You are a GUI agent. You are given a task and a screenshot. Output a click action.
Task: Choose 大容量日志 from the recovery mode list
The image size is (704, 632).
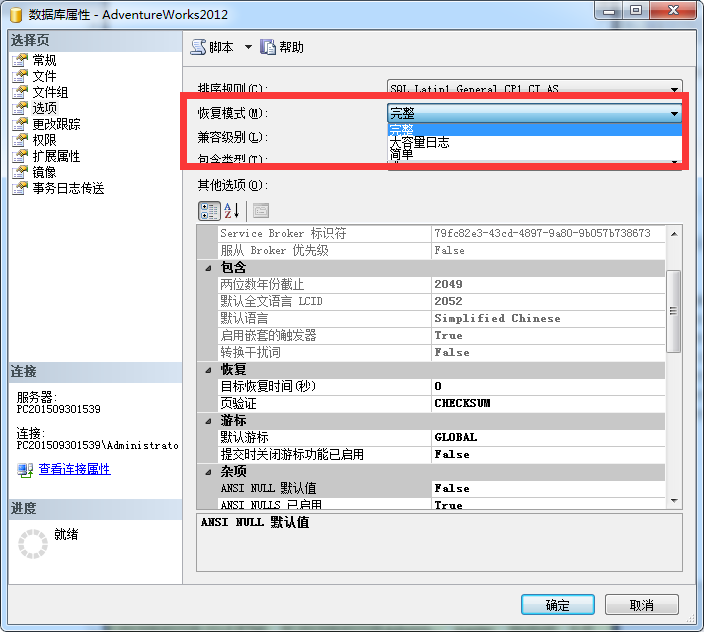click(420, 142)
